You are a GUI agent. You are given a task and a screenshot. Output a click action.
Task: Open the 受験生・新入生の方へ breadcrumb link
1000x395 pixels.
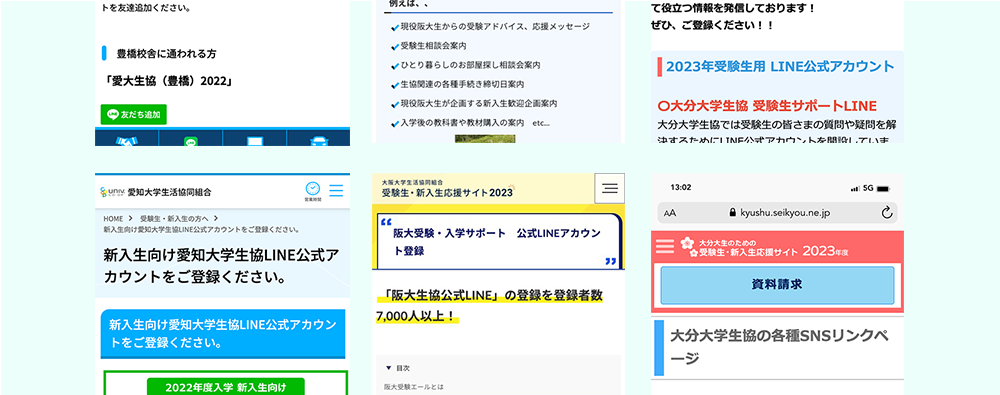point(175,218)
